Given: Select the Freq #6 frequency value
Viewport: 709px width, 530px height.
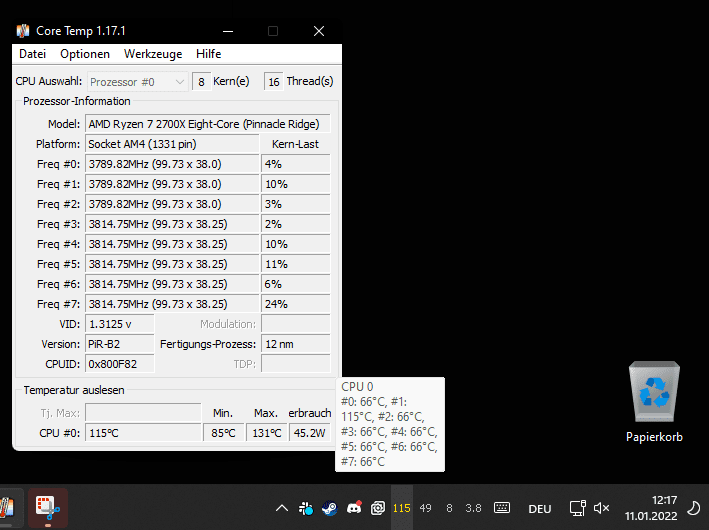Looking at the screenshot, I should (172, 284).
